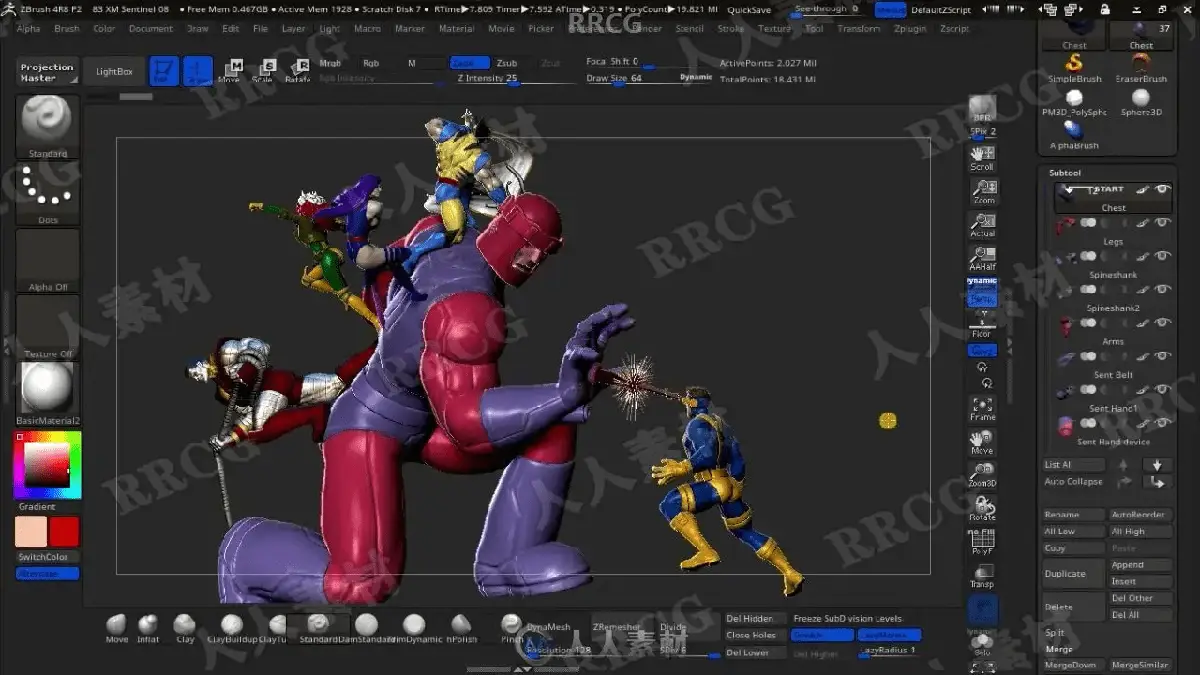The image size is (1200, 675).
Task: Toggle the Floor grid button
Action: (x=982, y=325)
